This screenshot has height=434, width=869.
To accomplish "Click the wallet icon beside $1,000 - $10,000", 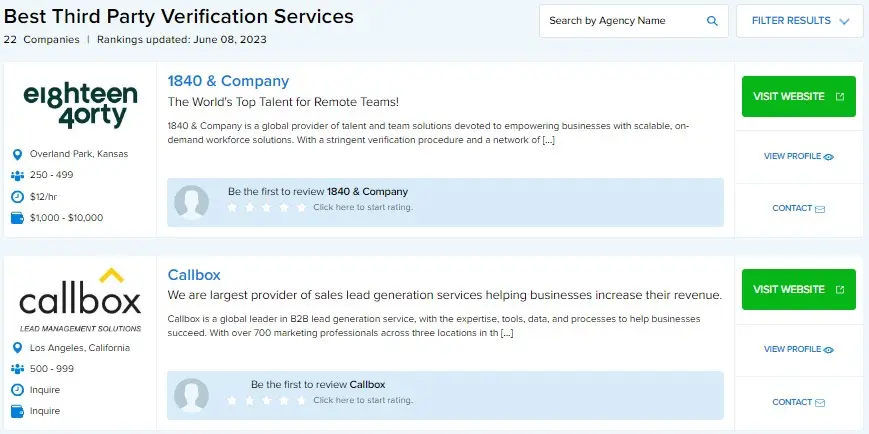I will (x=17, y=218).
